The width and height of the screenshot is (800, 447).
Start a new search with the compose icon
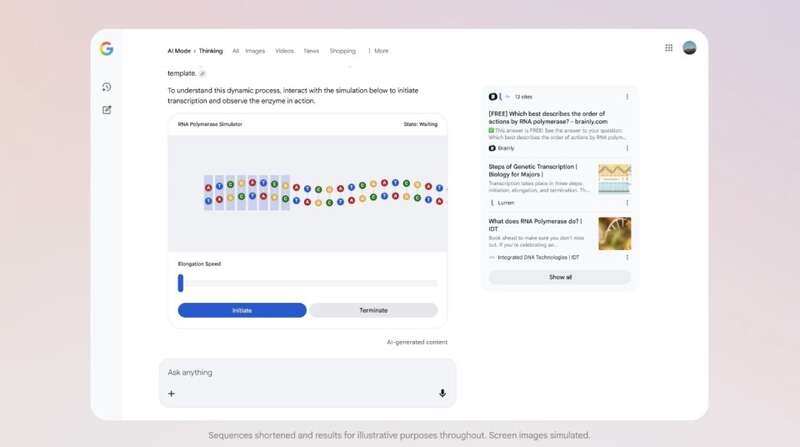(x=107, y=110)
